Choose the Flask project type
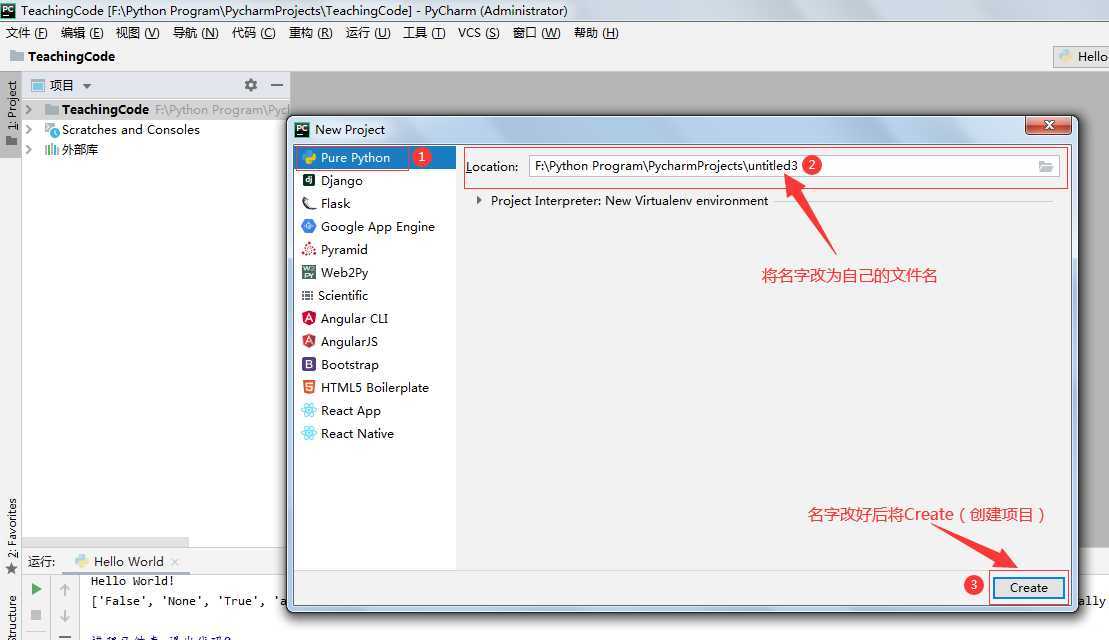 [x=335, y=204]
